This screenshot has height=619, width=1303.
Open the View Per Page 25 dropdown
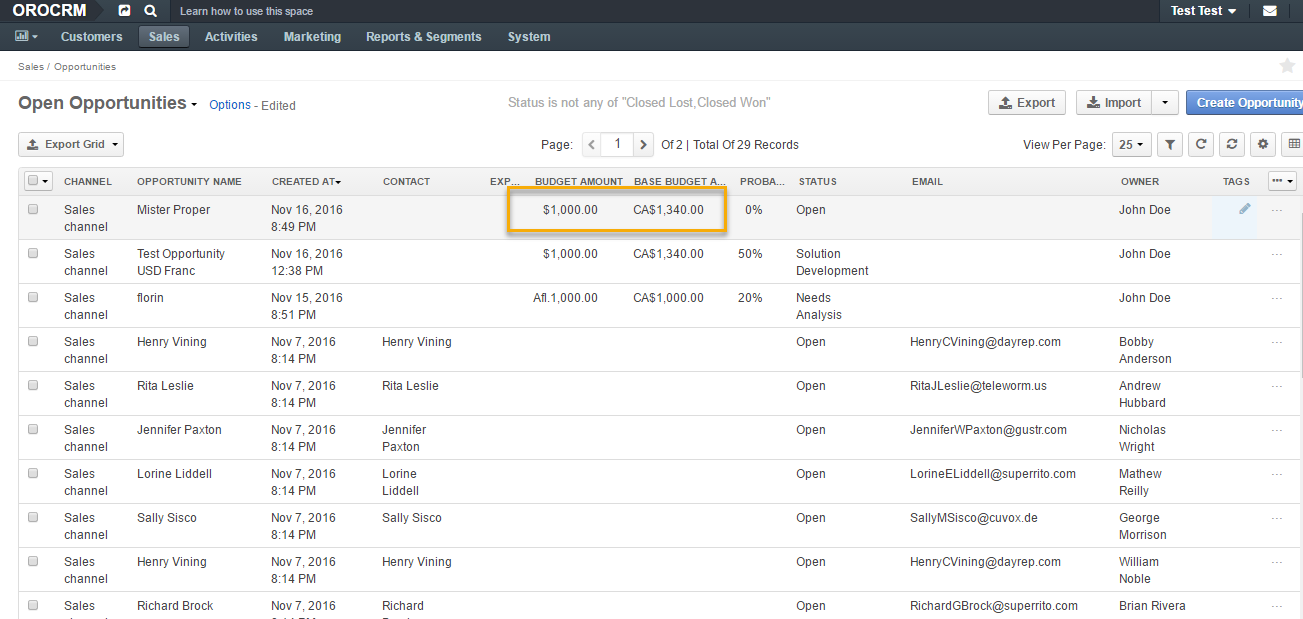(x=1132, y=145)
